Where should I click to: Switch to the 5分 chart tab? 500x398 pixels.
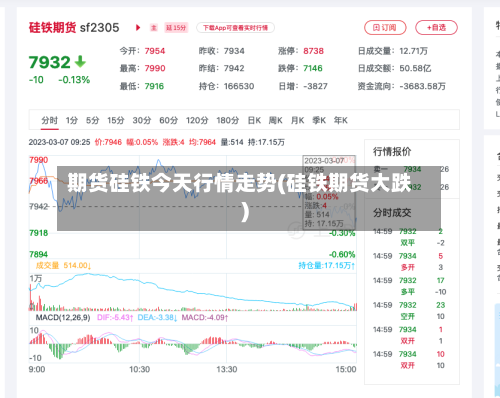(x=92, y=120)
